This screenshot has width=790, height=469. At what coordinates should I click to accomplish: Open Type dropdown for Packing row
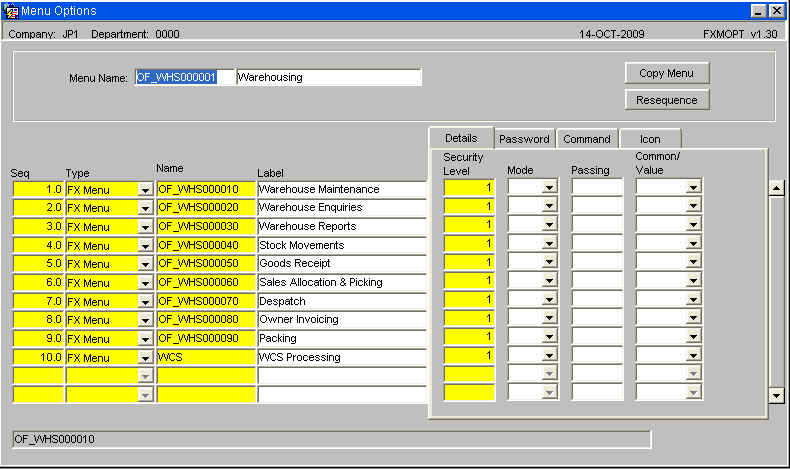click(x=145, y=339)
